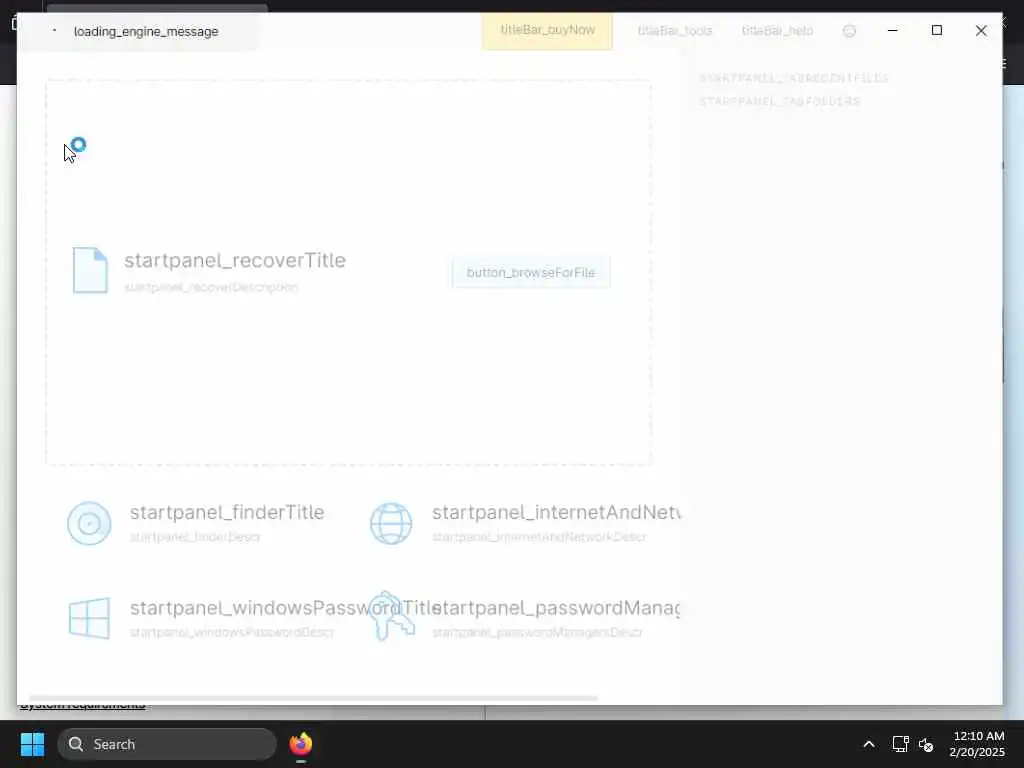Close the application window

click(x=981, y=31)
